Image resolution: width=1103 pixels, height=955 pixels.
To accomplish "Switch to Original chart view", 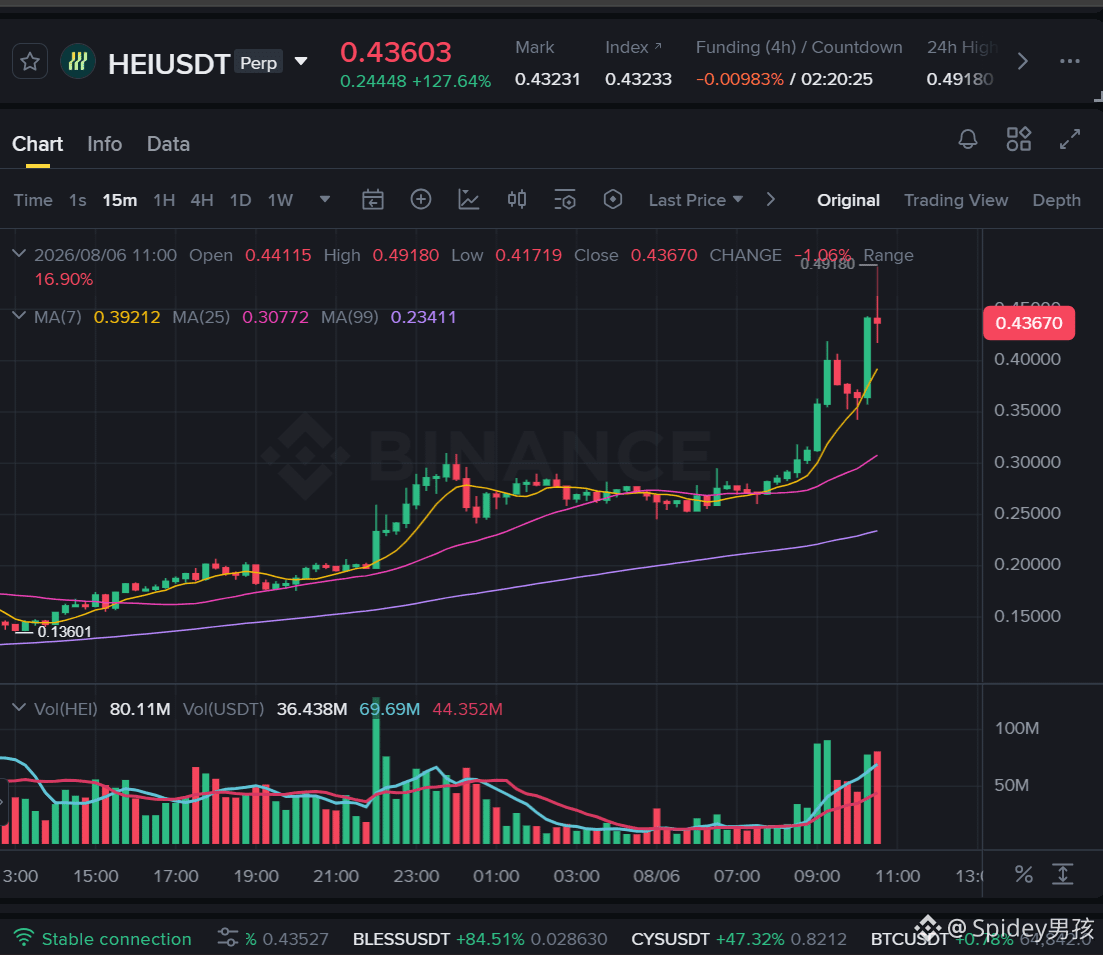I will point(848,200).
